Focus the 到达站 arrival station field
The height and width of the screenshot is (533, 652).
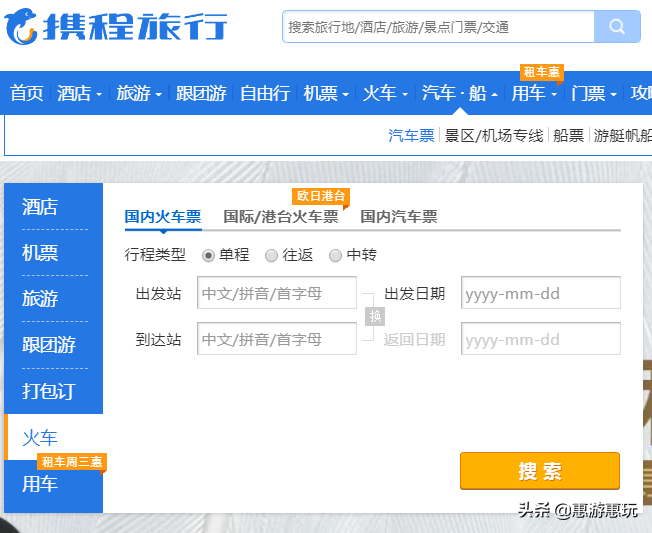tap(277, 338)
